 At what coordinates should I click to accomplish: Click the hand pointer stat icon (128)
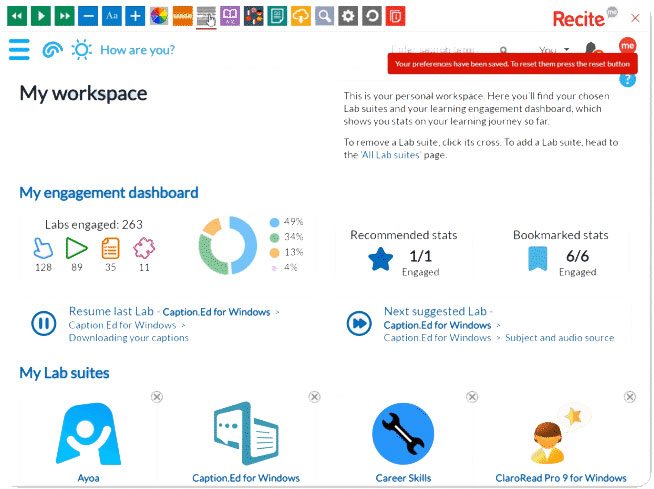pos(43,248)
